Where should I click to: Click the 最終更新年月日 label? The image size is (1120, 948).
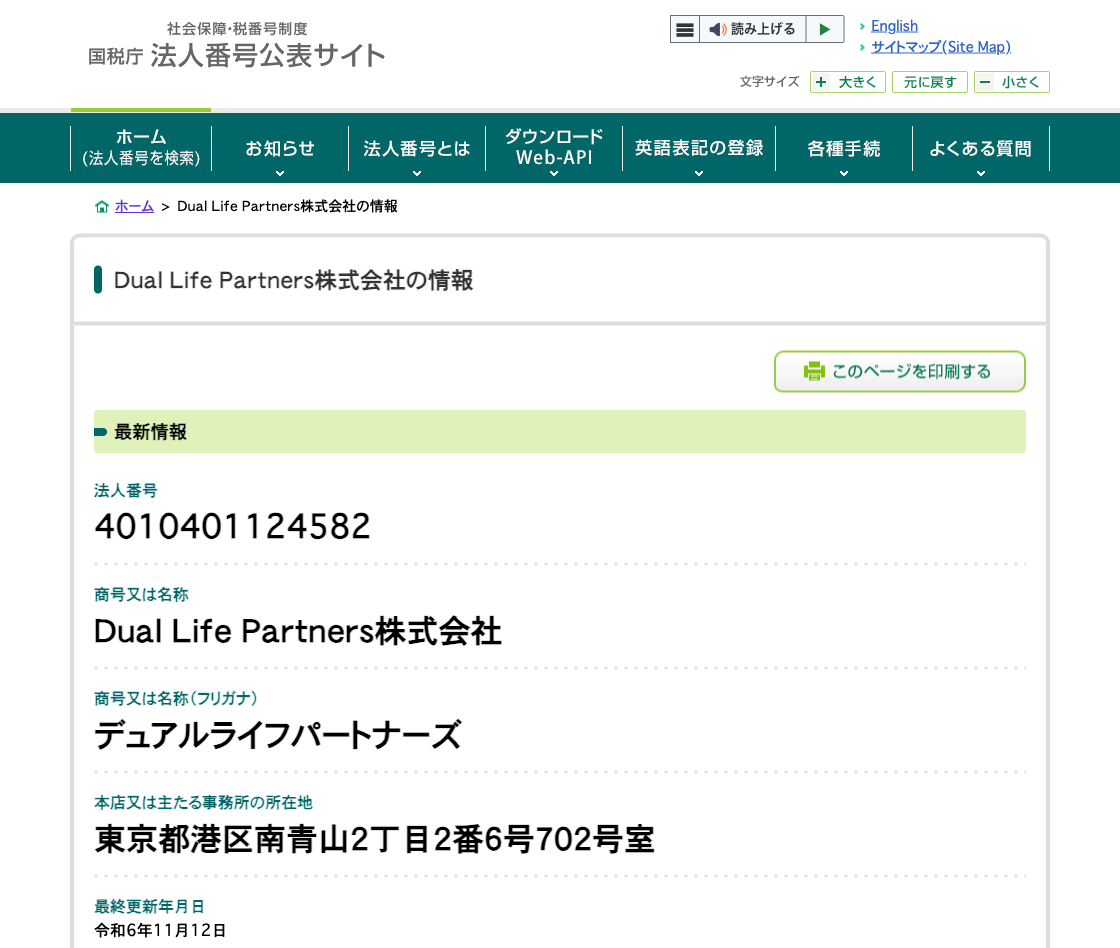149,906
